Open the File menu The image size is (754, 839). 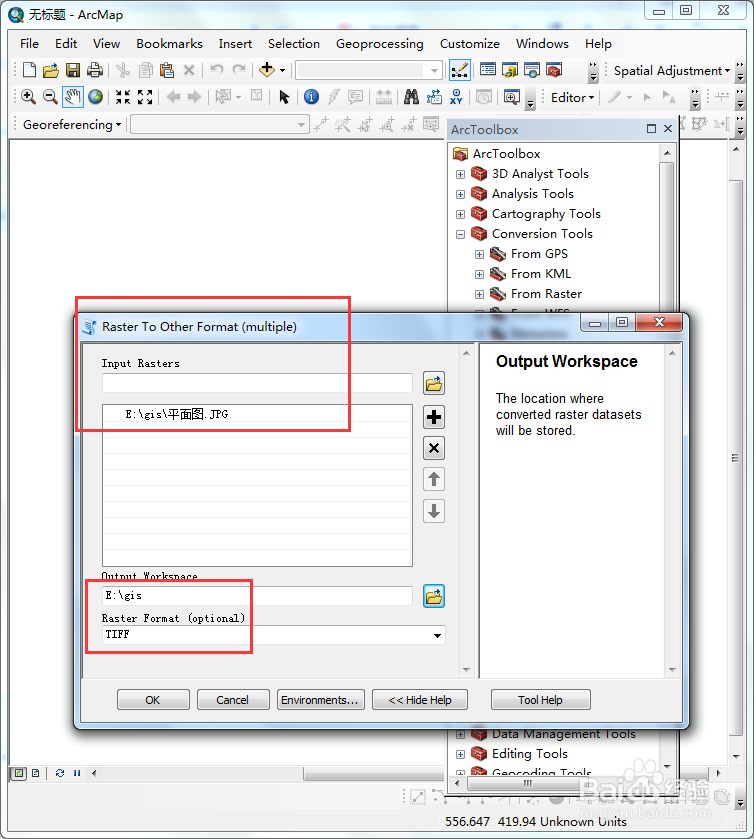click(29, 44)
